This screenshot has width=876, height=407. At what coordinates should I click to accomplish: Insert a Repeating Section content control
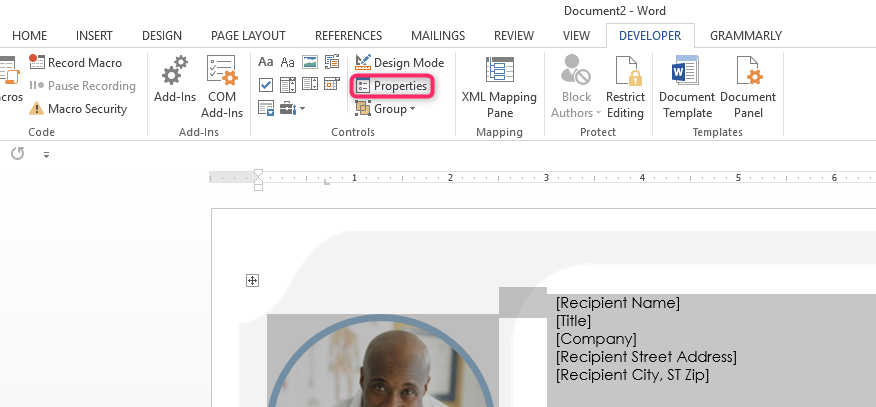(x=265, y=108)
